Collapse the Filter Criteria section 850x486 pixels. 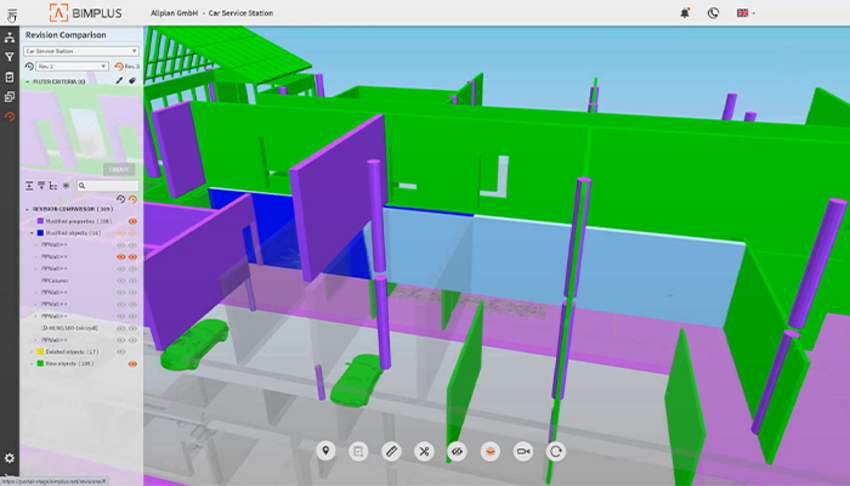click(27, 81)
